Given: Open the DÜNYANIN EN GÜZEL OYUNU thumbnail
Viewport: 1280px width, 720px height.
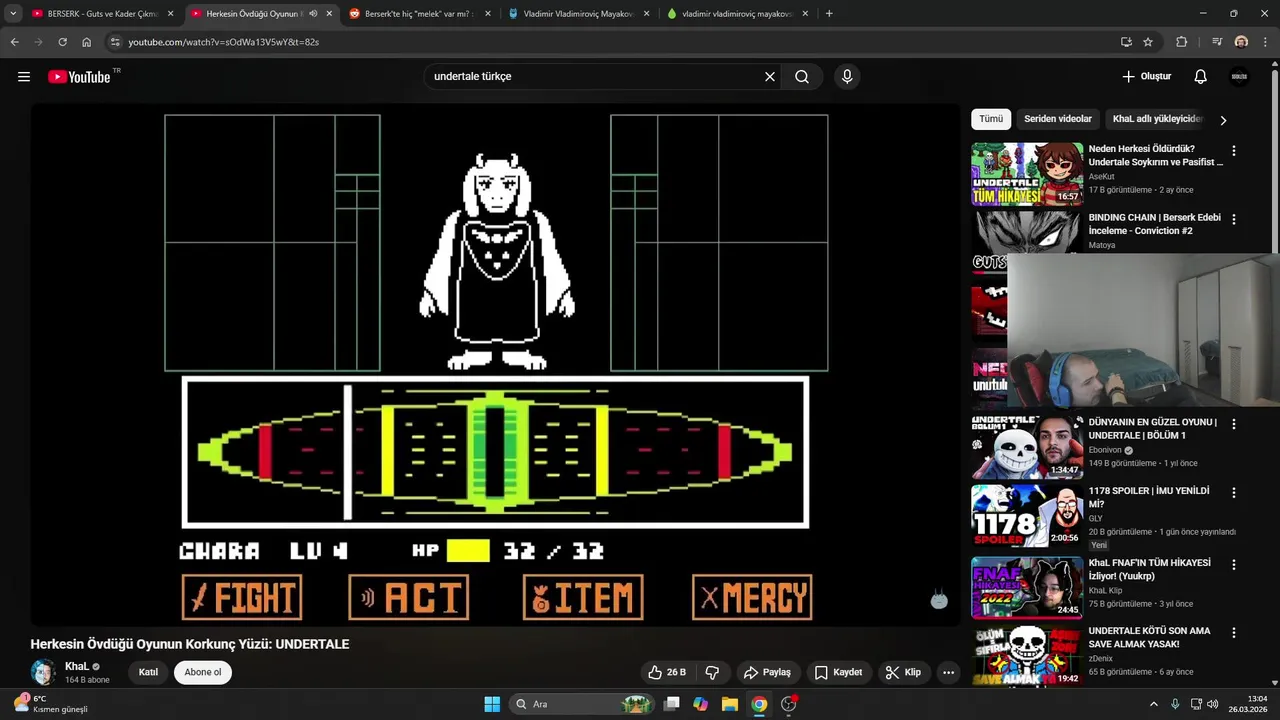Looking at the screenshot, I should [1027, 447].
